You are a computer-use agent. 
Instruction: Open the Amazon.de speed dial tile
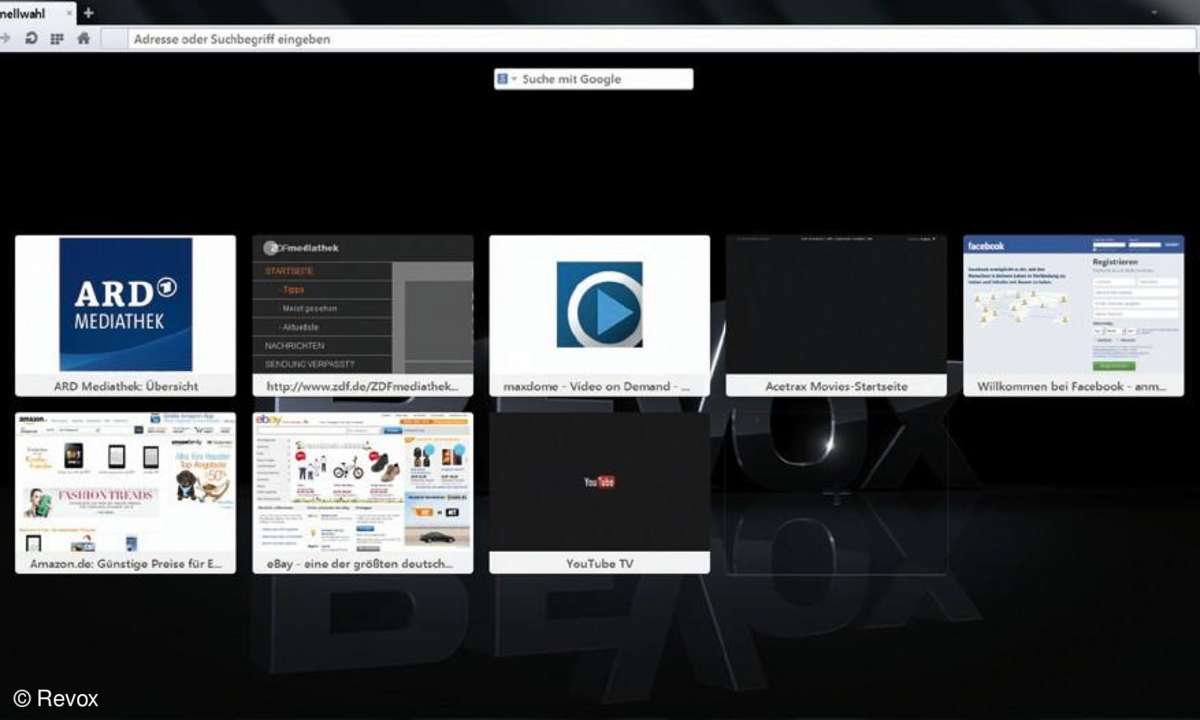coord(126,493)
